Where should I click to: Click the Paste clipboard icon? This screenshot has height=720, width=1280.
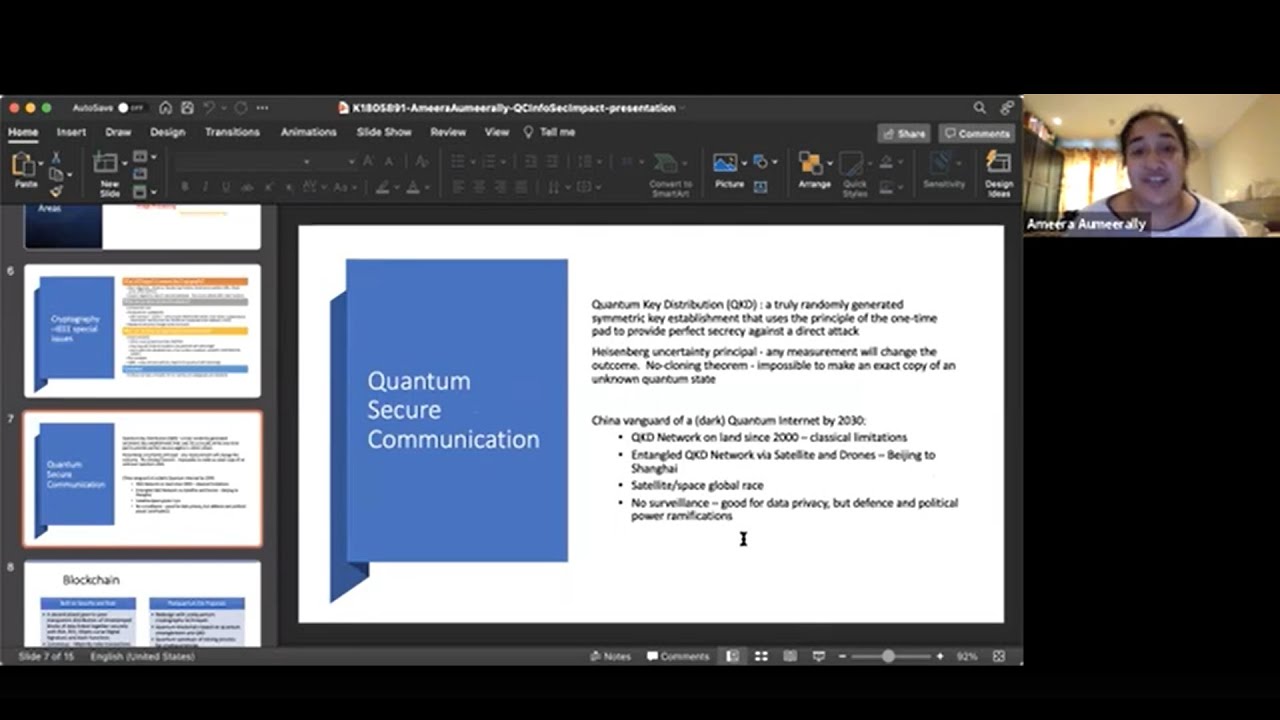[x=25, y=165]
